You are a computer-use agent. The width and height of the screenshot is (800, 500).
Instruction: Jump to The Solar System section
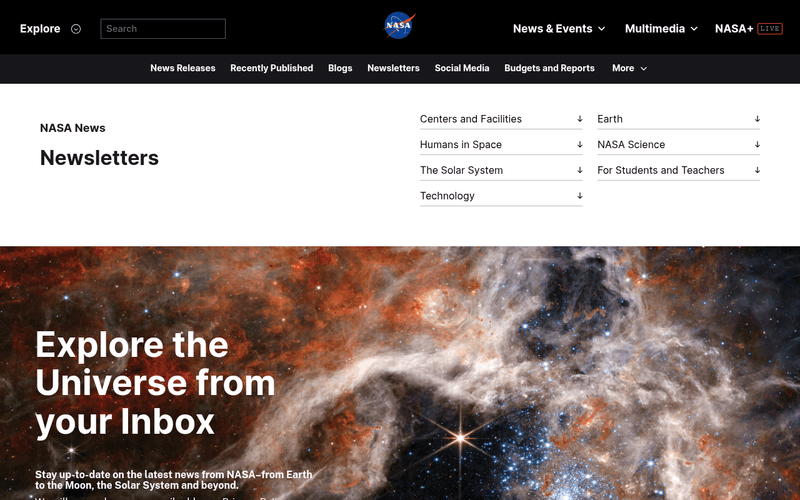pos(501,170)
